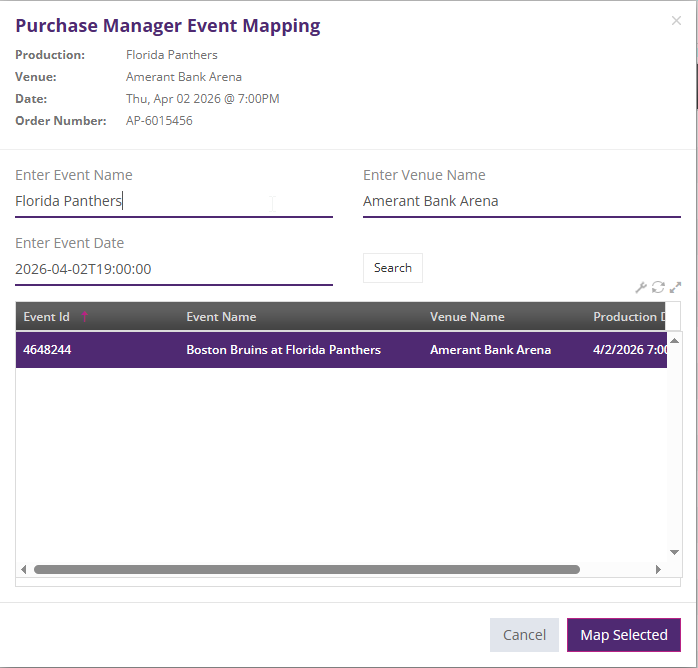
Task: Click 4/2/2026 production date cell
Action: tap(629, 350)
